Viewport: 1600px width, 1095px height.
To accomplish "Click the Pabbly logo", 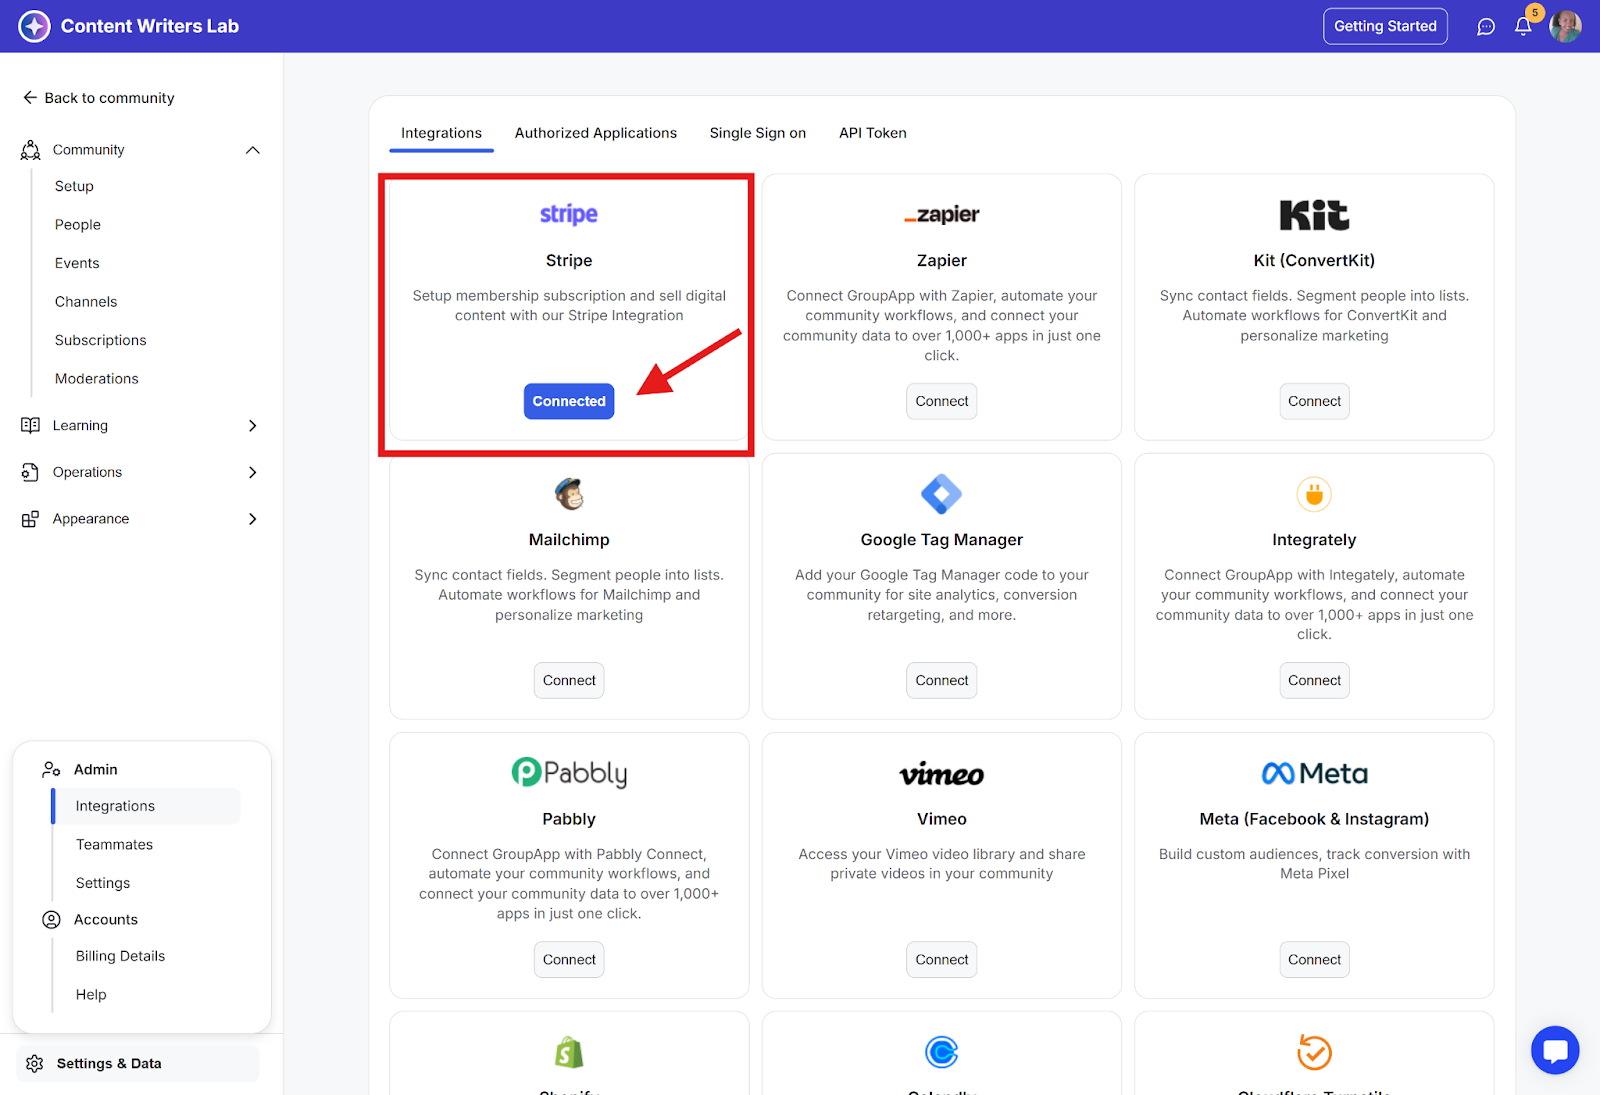I will click(x=569, y=773).
